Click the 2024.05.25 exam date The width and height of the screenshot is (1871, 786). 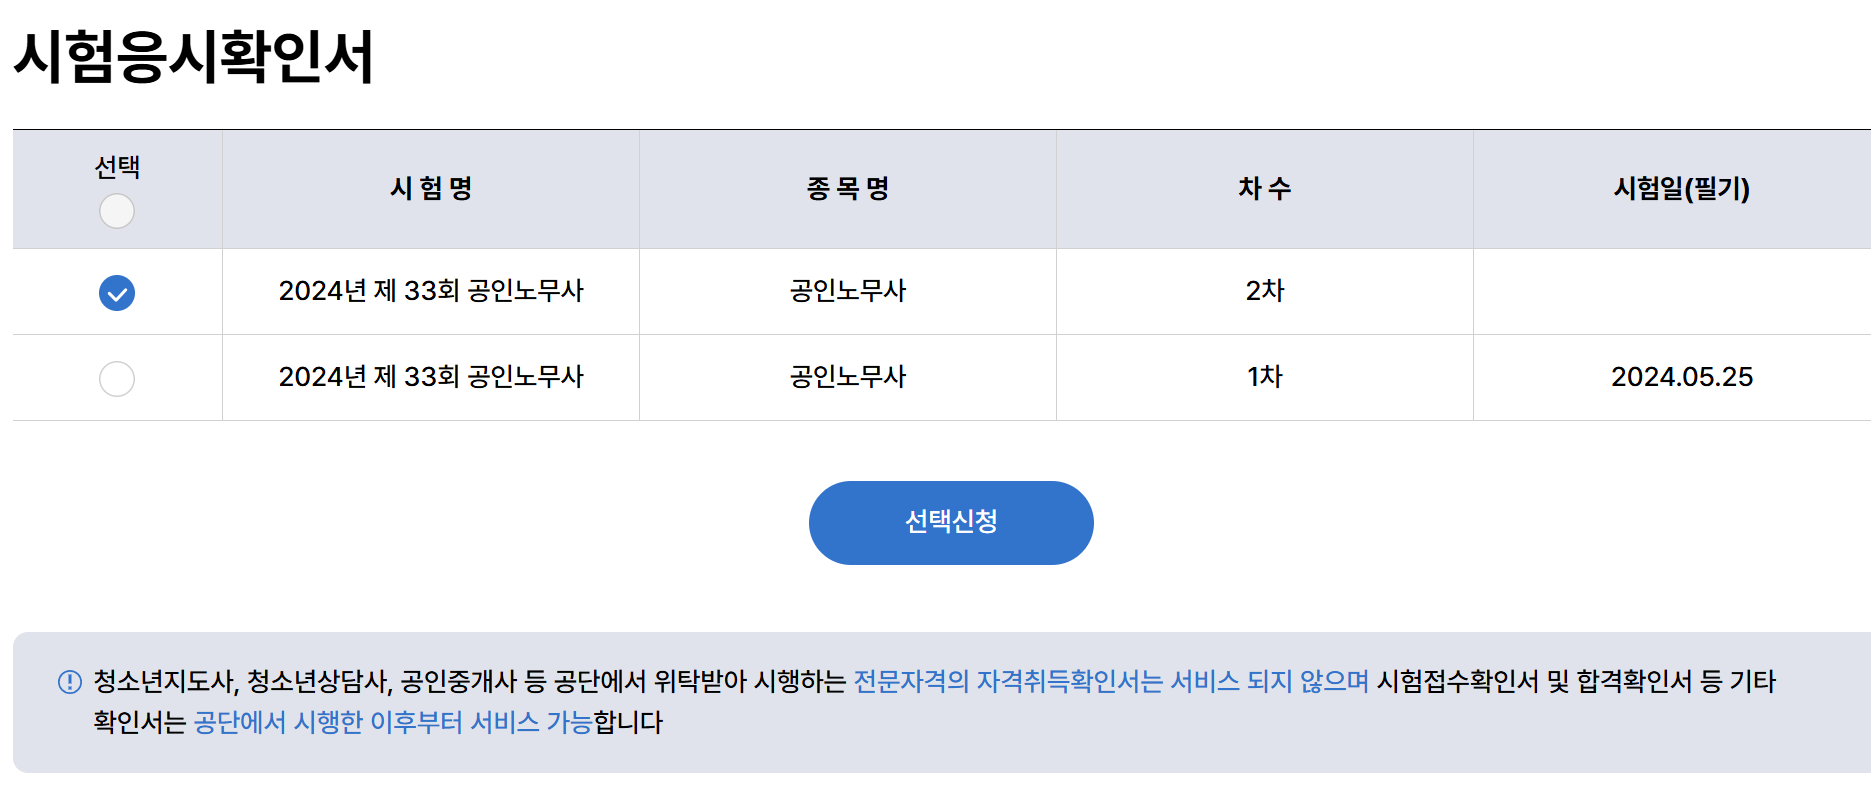pyautogui.click(x=1682, y=377)
